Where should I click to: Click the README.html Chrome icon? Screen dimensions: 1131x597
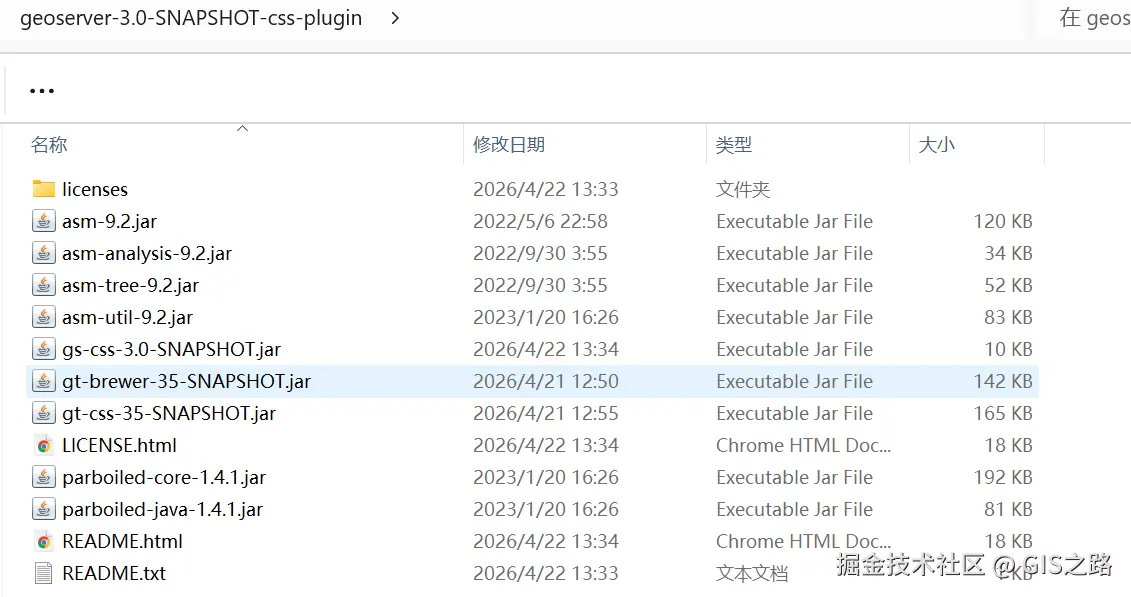tap(43, 541)
